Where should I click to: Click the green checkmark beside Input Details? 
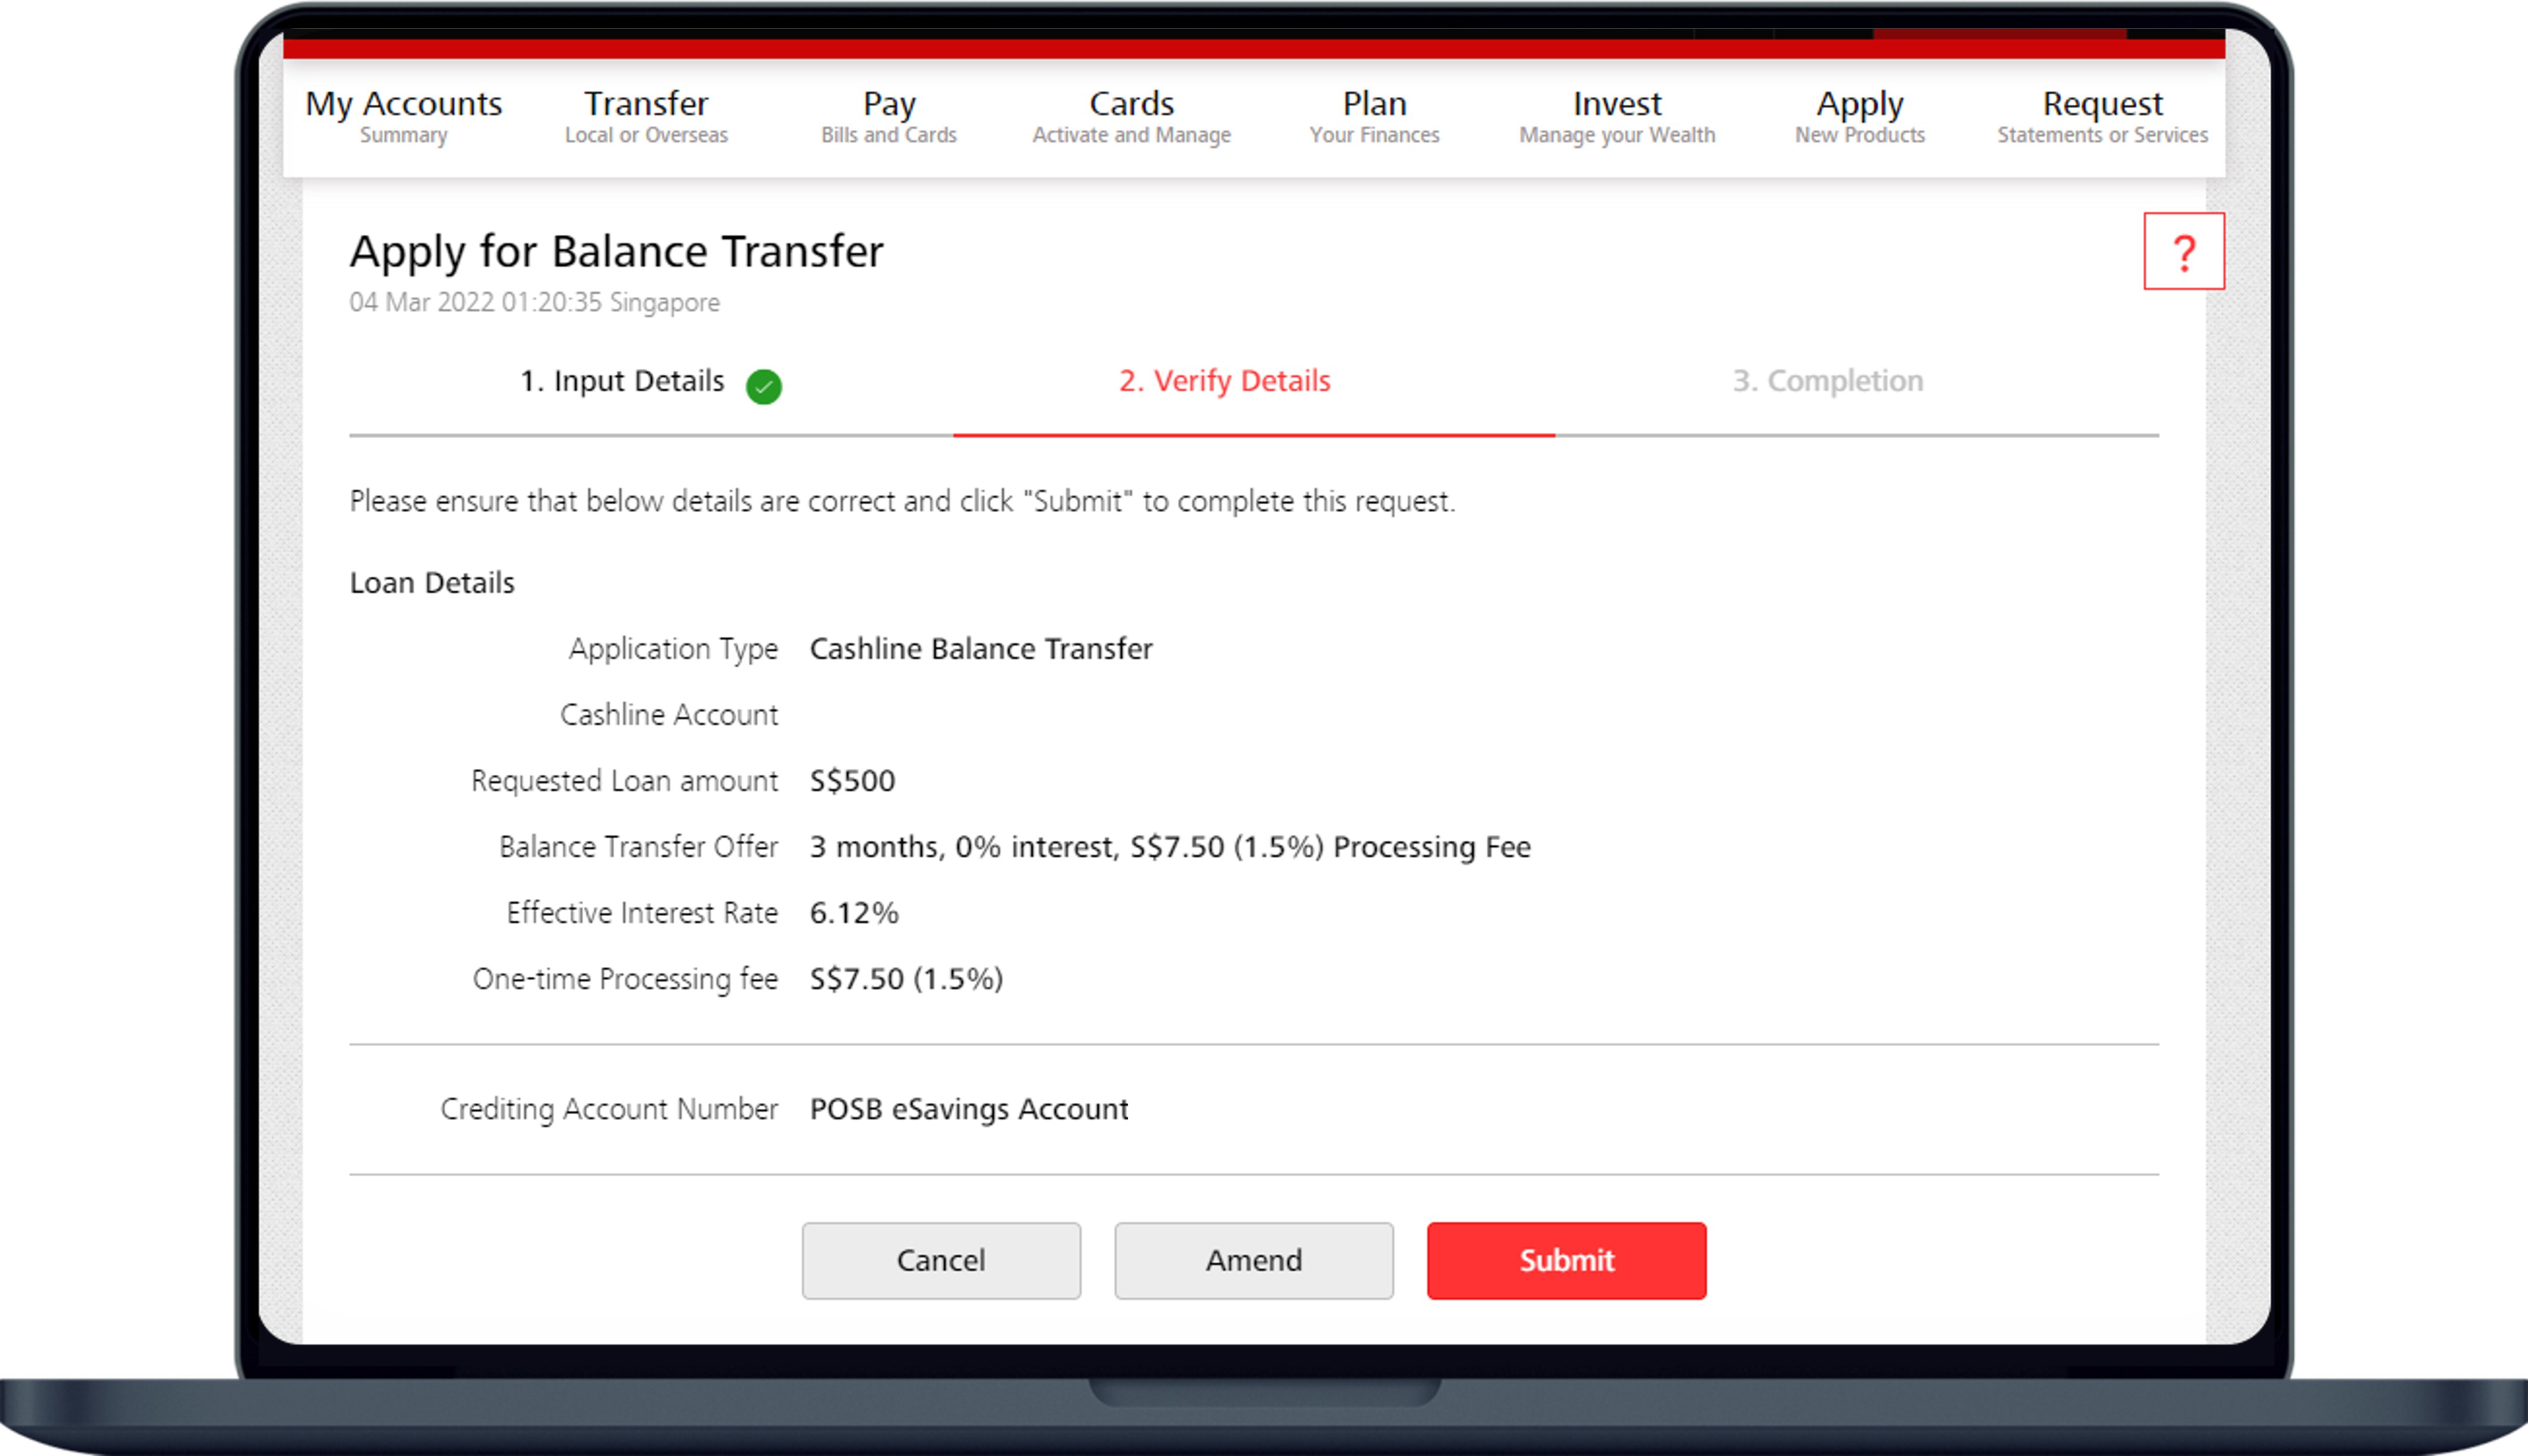(763, 386)
